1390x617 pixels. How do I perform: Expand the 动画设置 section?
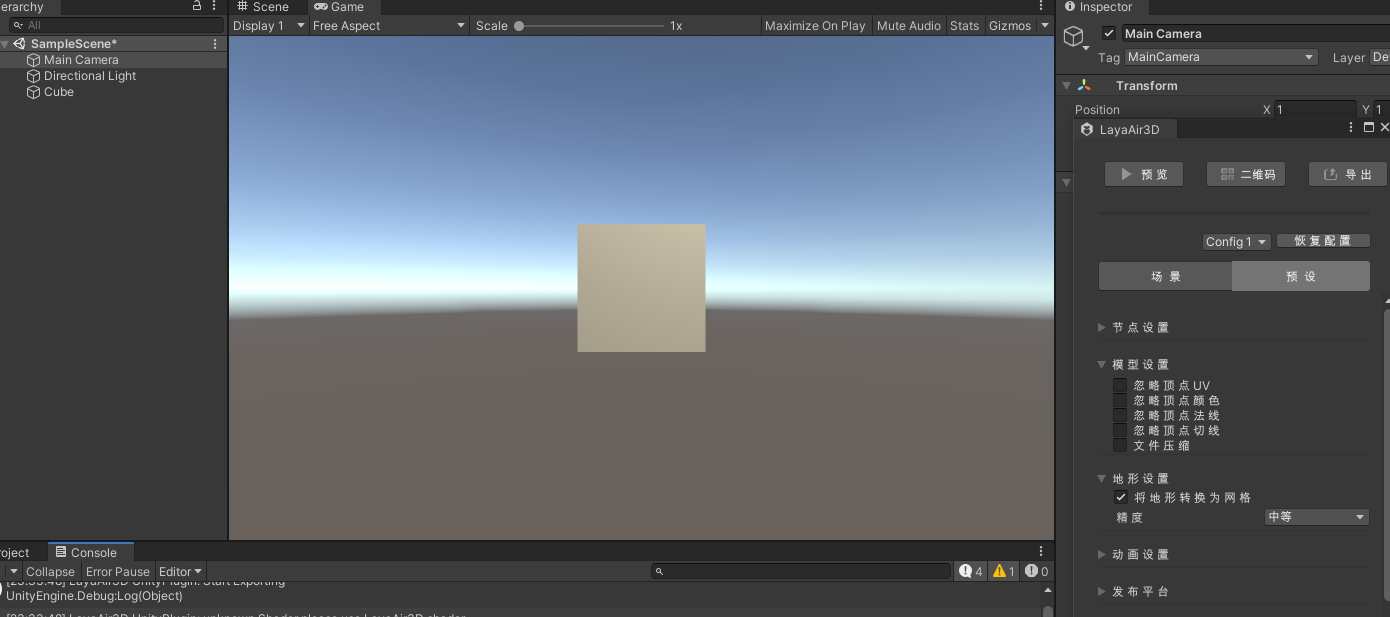[1102, 554]
